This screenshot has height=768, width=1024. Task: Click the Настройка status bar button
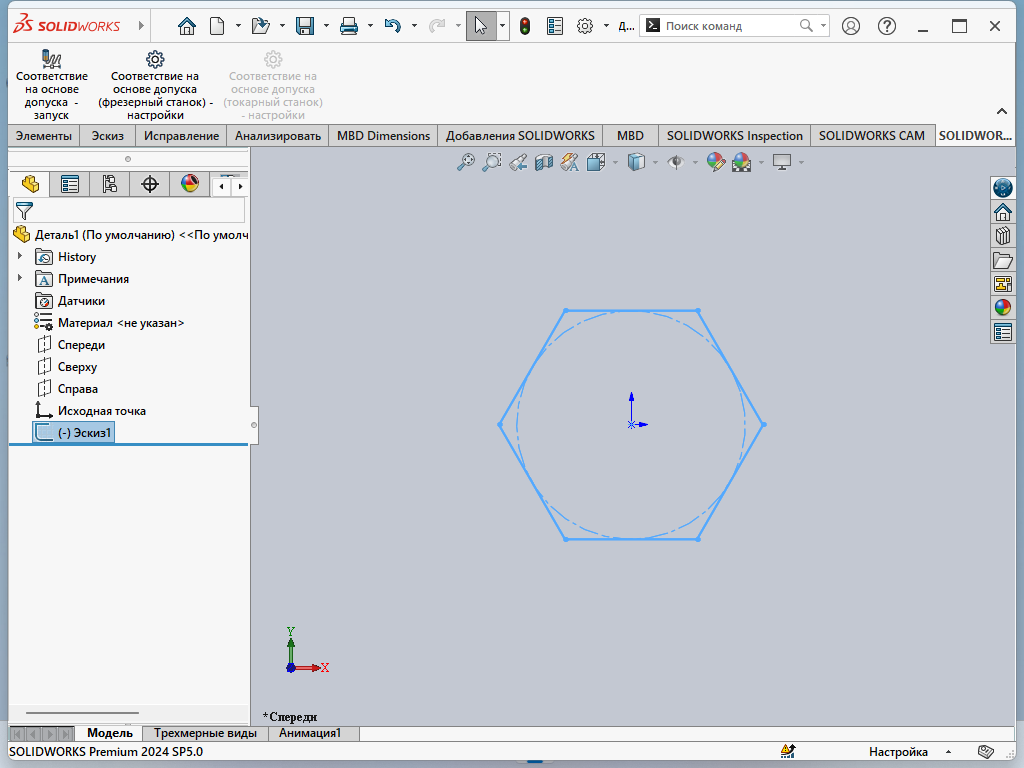tap(898, 752)
